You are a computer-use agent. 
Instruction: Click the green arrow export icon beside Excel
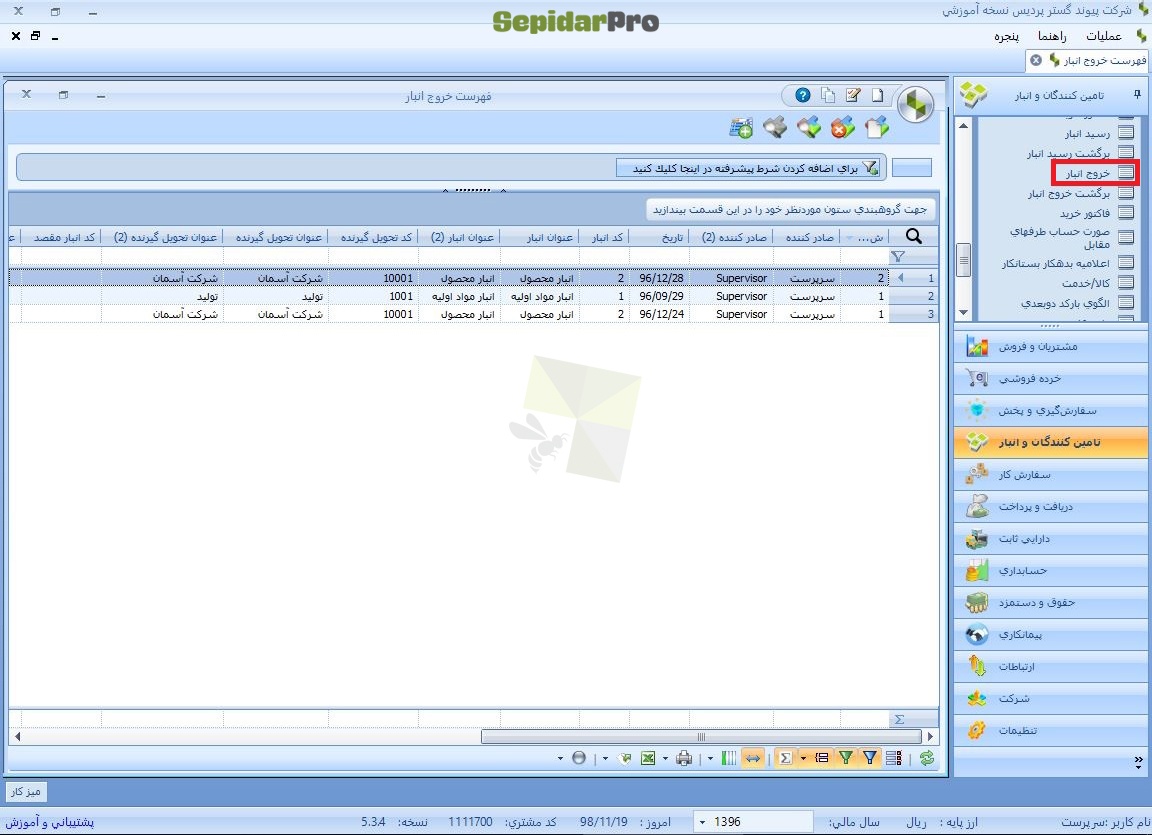click(624, 758)
